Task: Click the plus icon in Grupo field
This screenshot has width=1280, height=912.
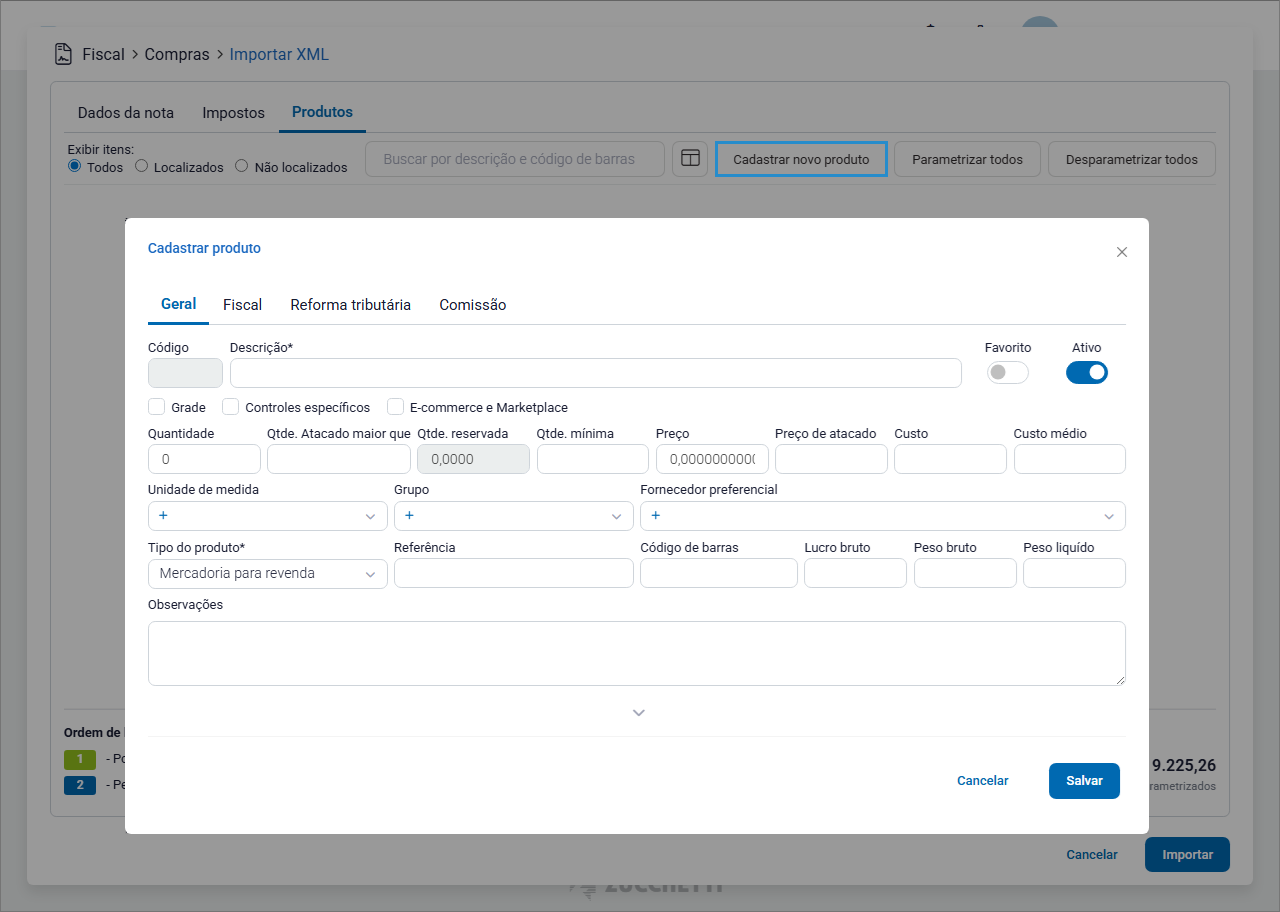Action: [x=410, y=516]
